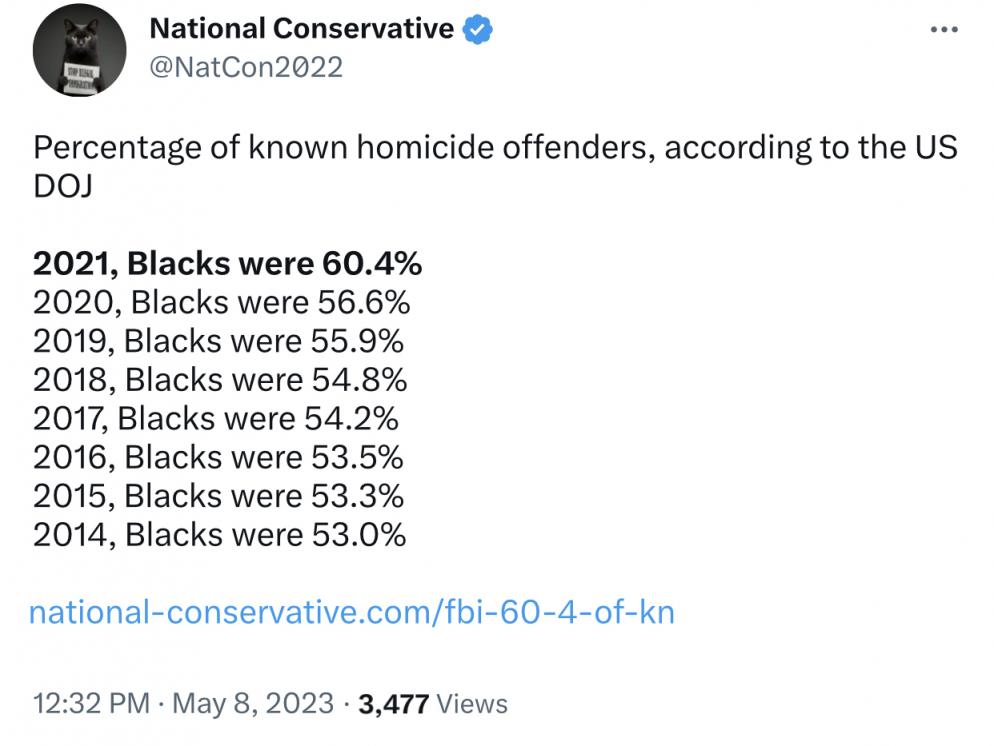Click the May 8, 2023 date
This screenshot has width=994, height=746.
(x=252, y=704)
